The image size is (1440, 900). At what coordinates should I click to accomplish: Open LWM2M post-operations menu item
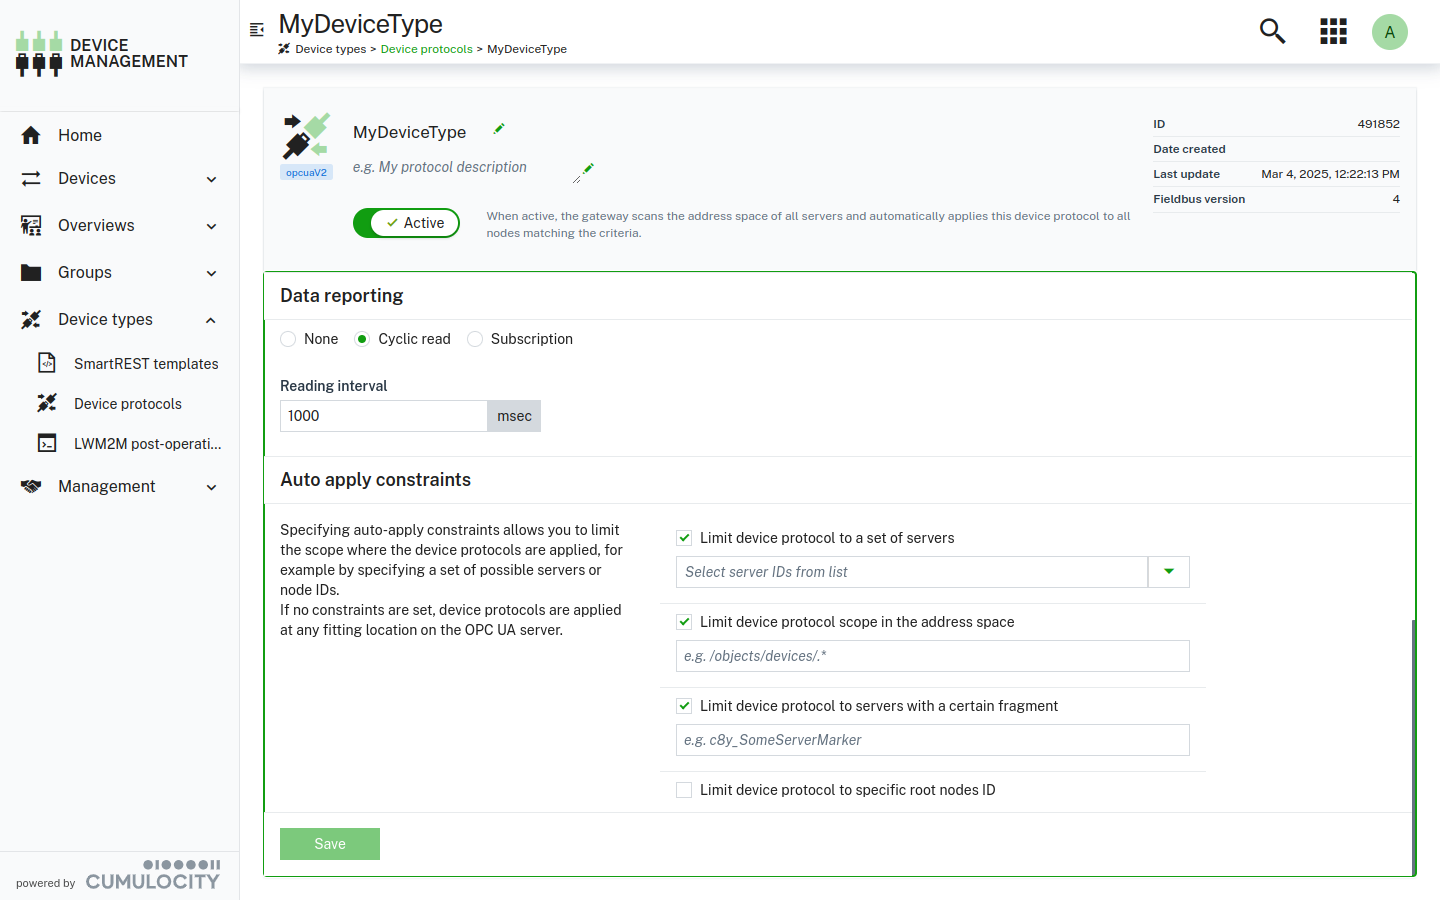click(x=147, y=444)
